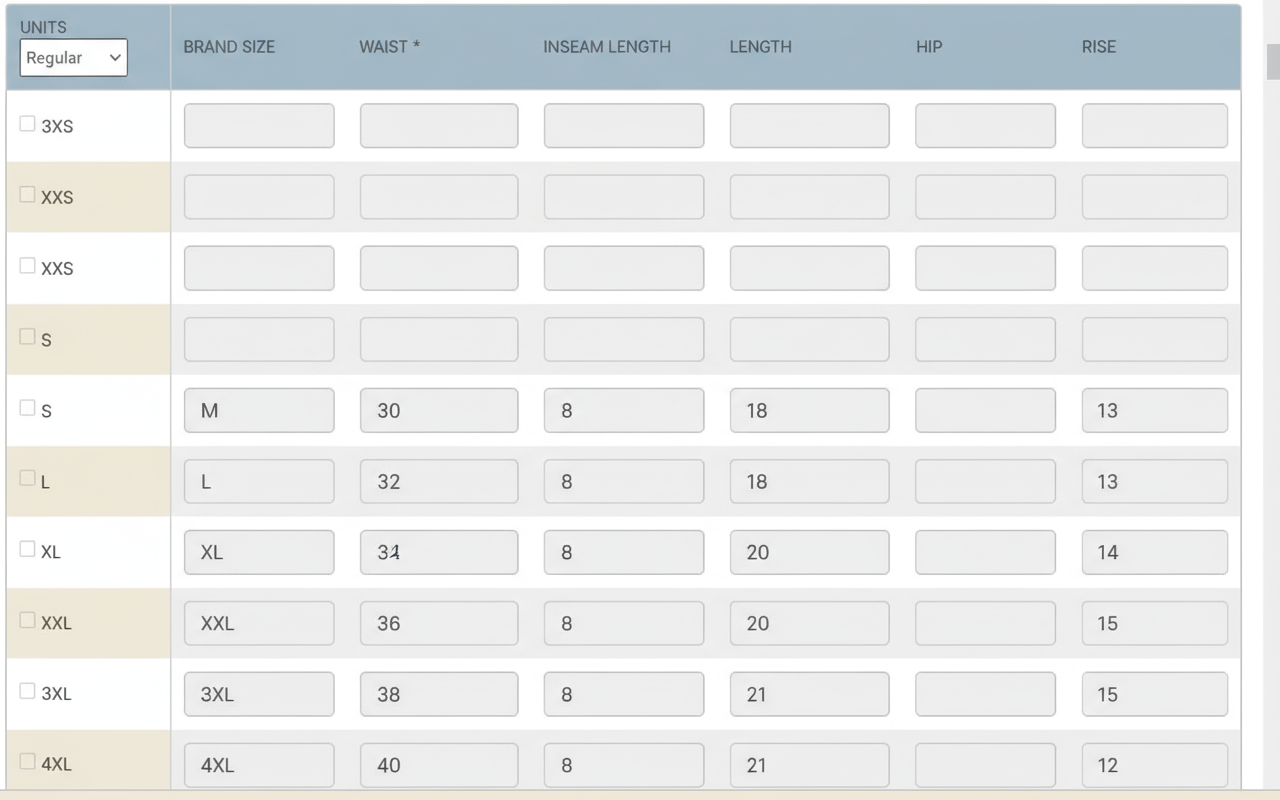Edit the inseam field in the XL row

coord(624,552)
